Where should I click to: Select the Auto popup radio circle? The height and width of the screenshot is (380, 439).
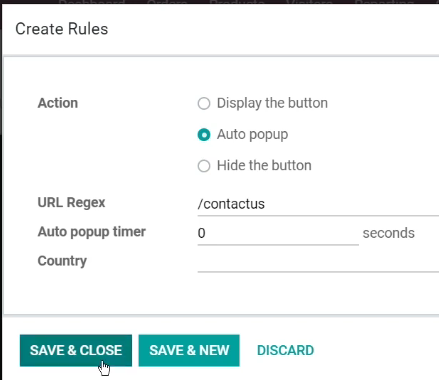point(204,135)
